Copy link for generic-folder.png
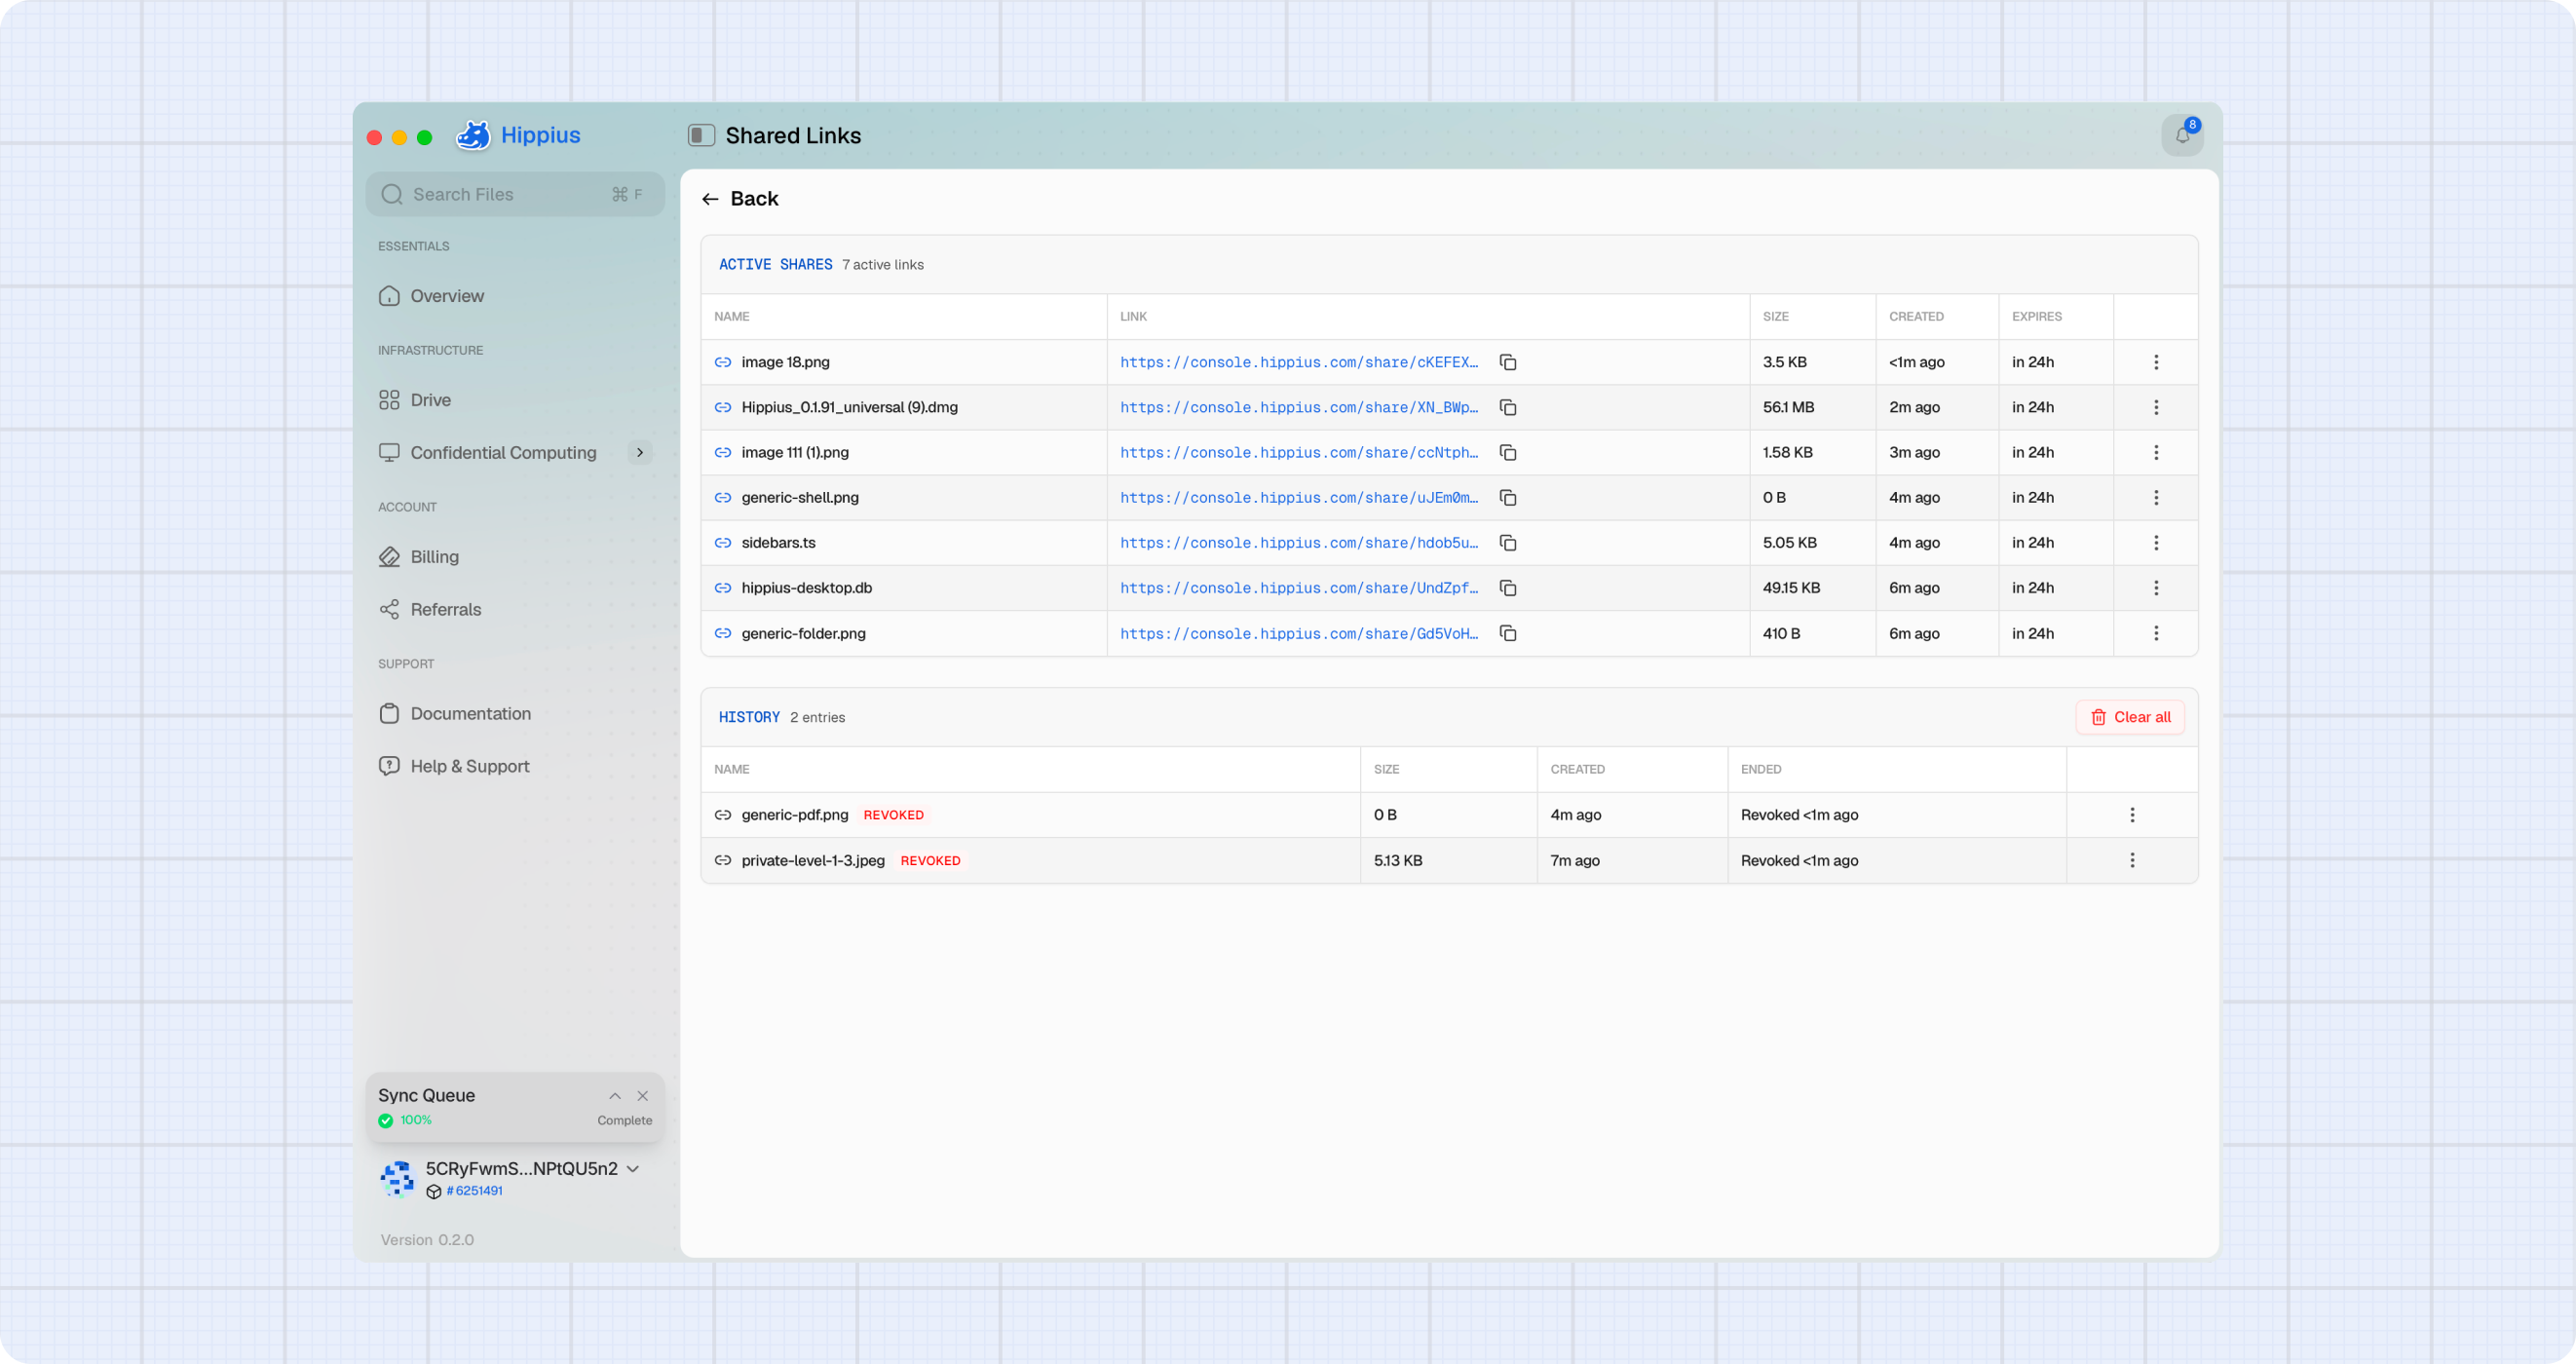Viewport: 2576px width, 1364px height. 1508,633
